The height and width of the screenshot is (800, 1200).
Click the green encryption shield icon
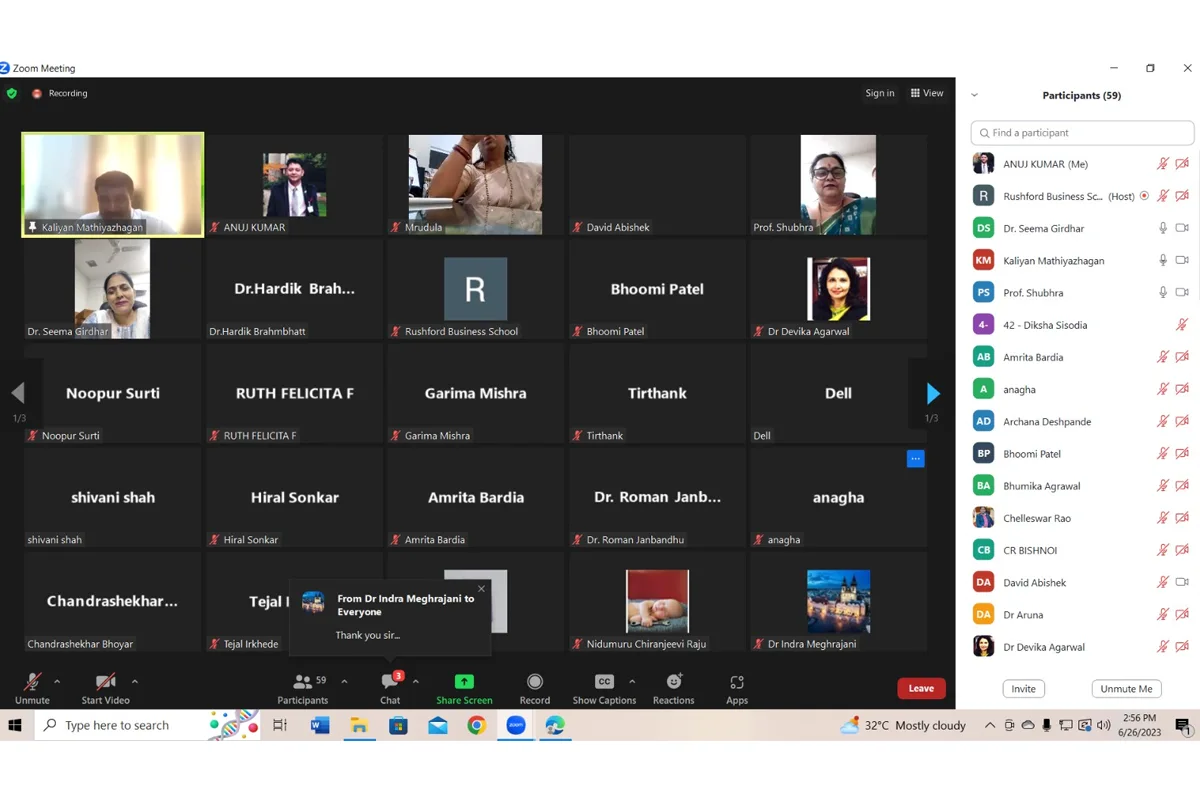pos(12,93)
